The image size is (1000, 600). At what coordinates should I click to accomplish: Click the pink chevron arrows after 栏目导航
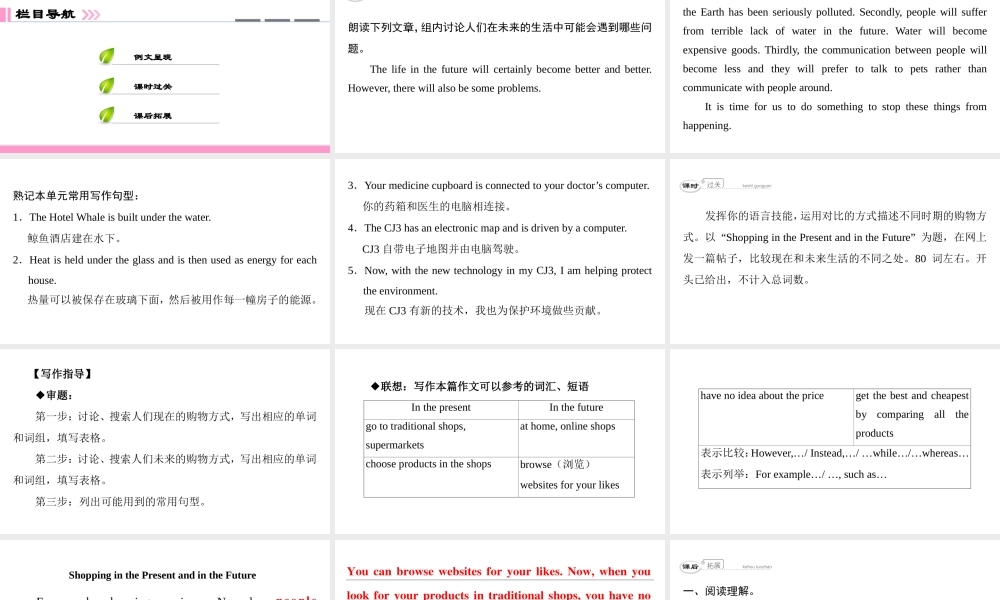tap(91, 14)
